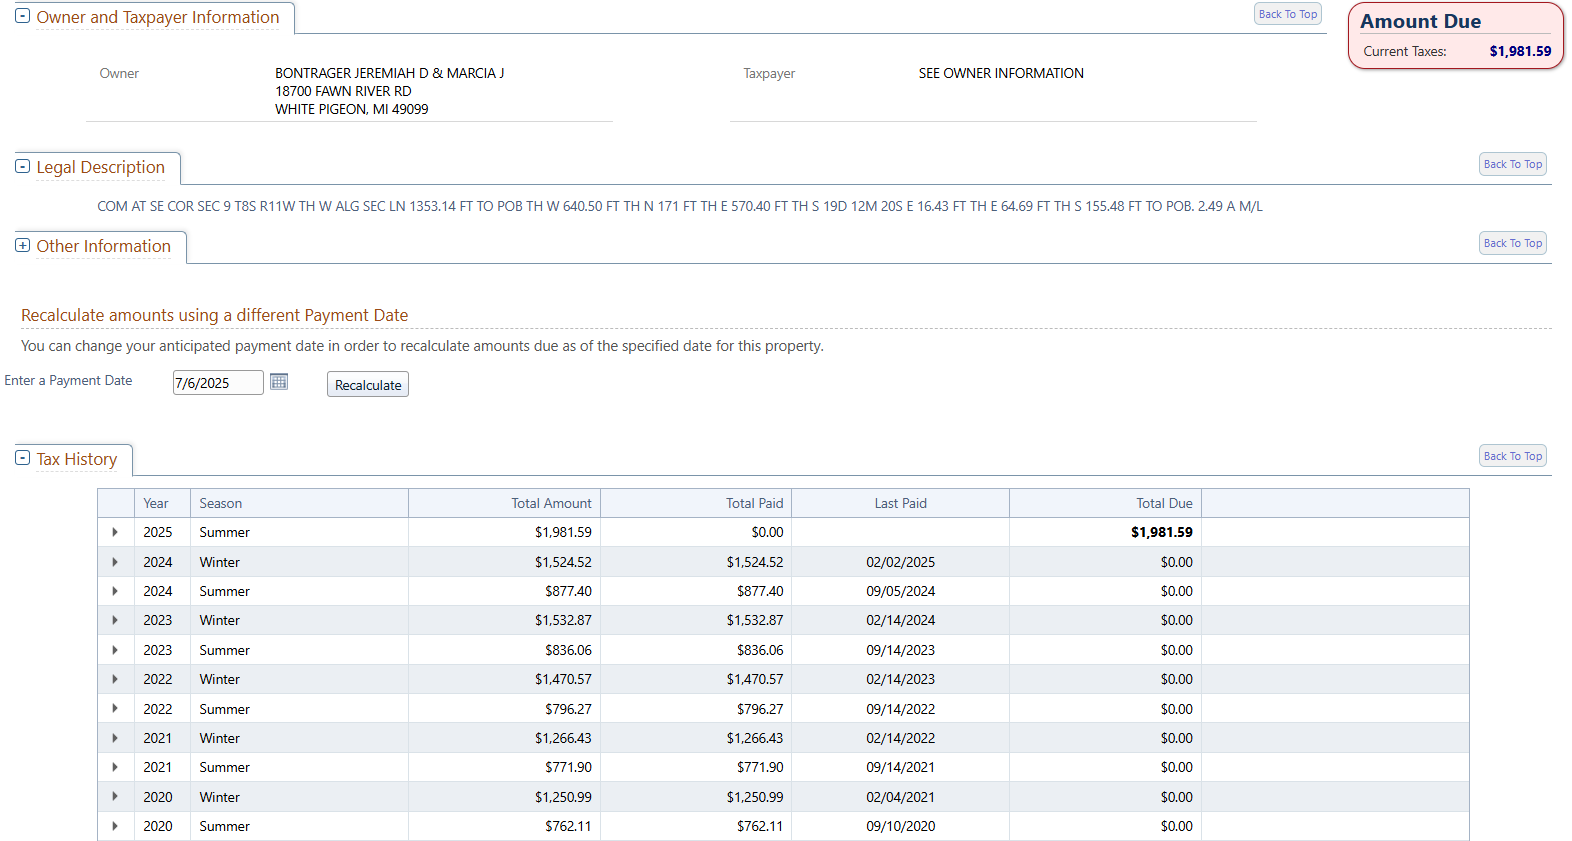Click the Amount Due summary box
This screenshot has width=1572, height=841.
[1455, 36]
